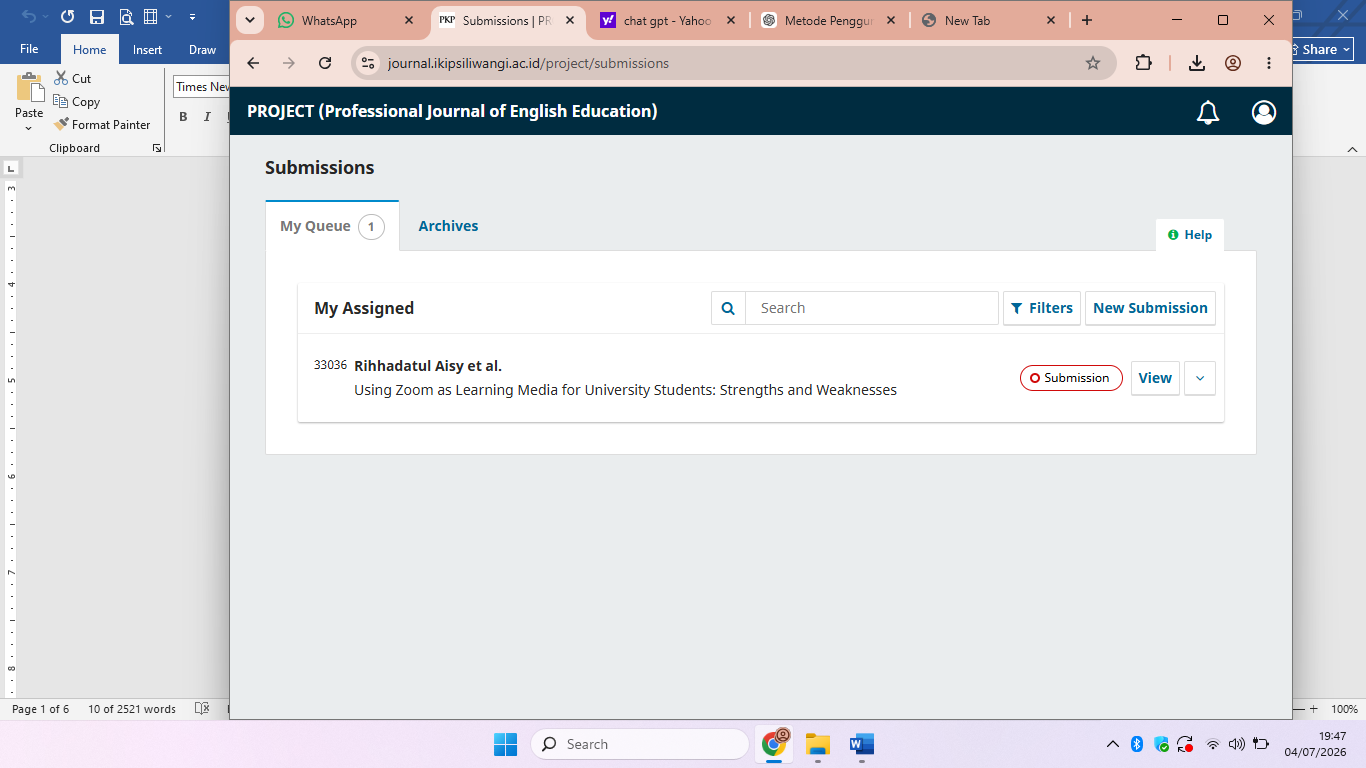This screenshot has height=768, width=1366.
Task: Switch to Metode Penggur browser tab
Action: coord(830,20)
